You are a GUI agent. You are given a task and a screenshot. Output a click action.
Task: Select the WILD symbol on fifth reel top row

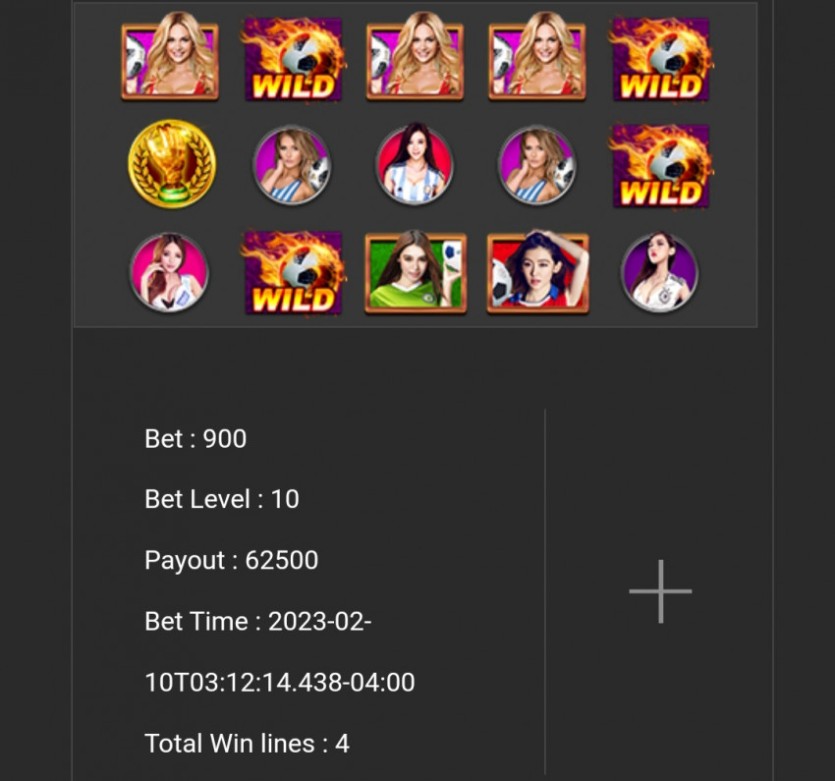tap(660, 59)
